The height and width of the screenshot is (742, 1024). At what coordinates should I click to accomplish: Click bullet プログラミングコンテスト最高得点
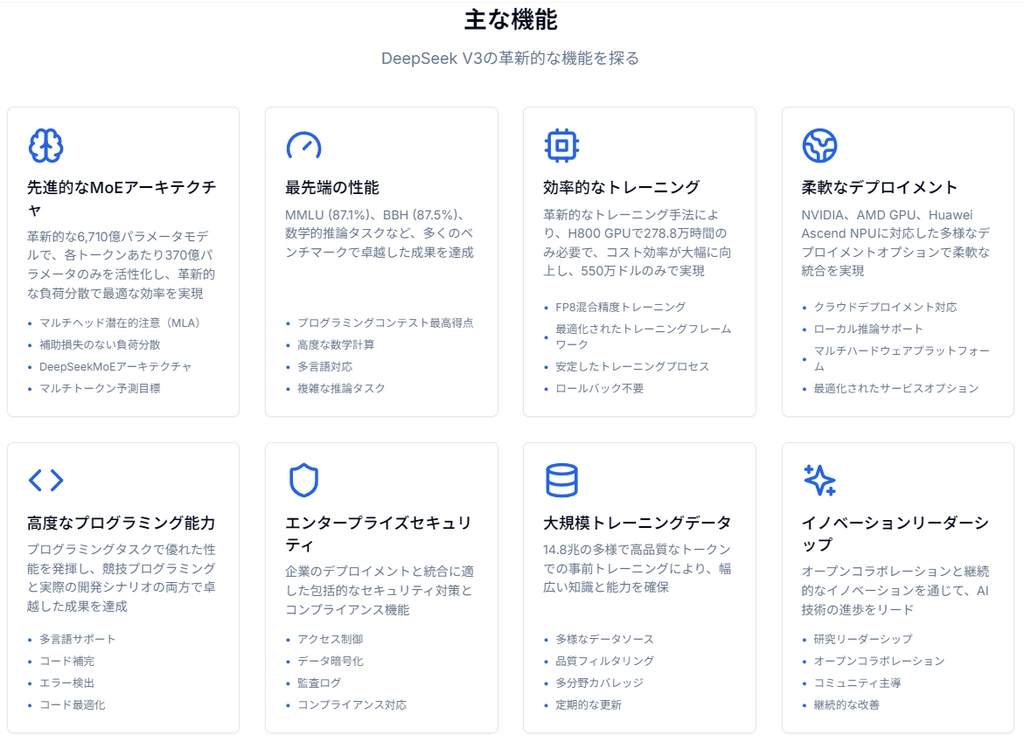385,323
